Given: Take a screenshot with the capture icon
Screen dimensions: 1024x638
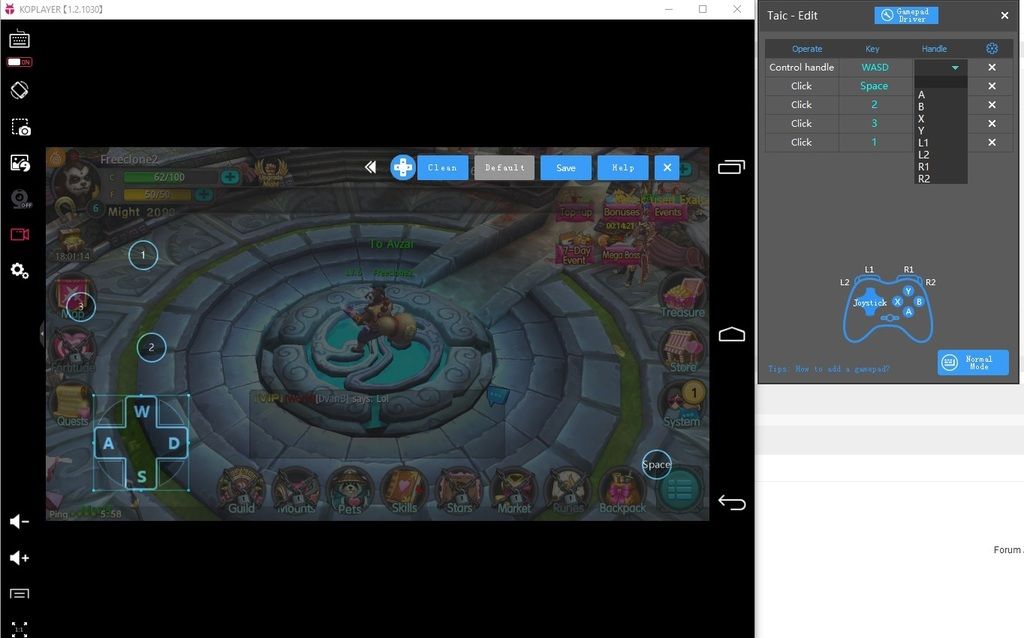Looking at the screenshot, I should click(20, 127).
